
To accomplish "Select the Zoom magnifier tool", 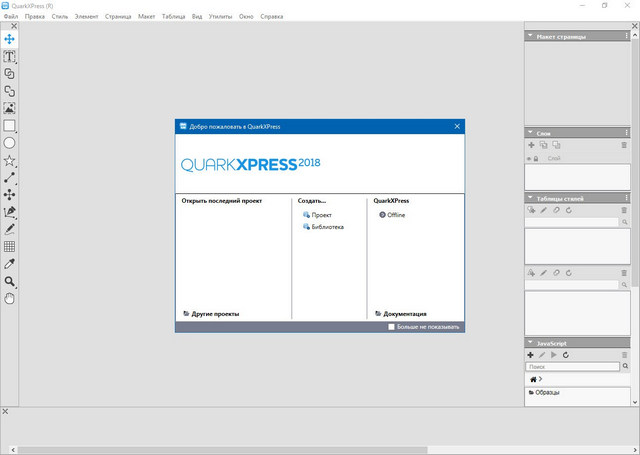I will [x=9, y=281].
